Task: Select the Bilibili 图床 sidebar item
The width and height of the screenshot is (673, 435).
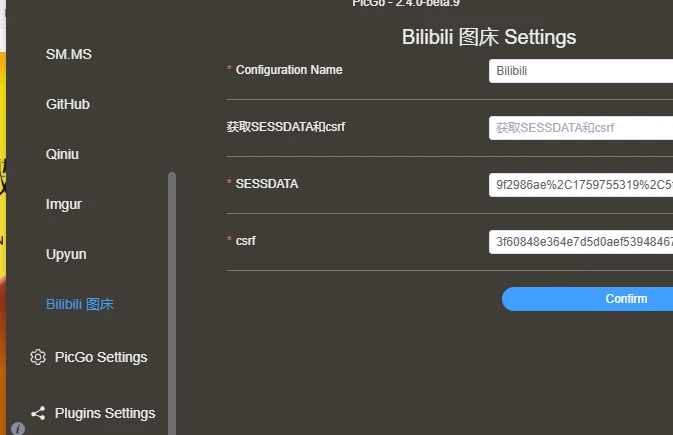Action: [80, 304]
